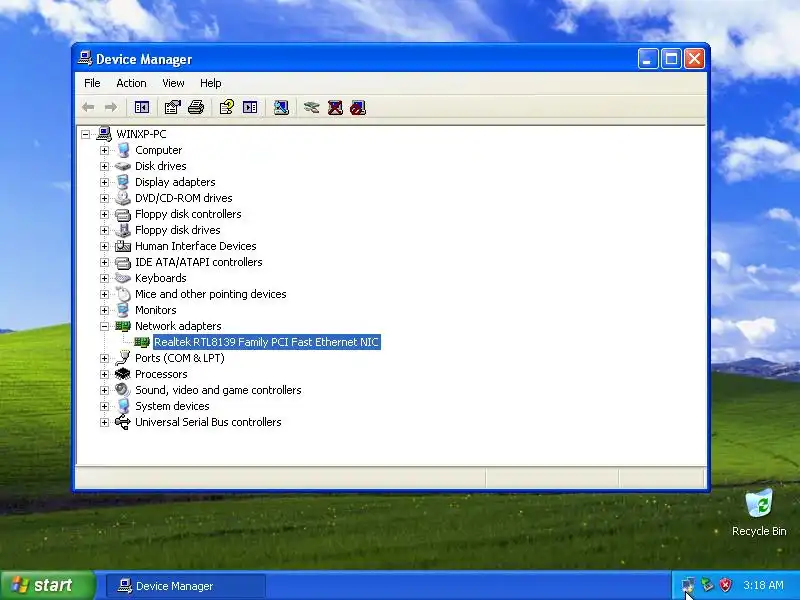Select the IDE ATA/ATAPI controllers label
The height and width of the screenshot is (600, 800).
tap(198, 262)
